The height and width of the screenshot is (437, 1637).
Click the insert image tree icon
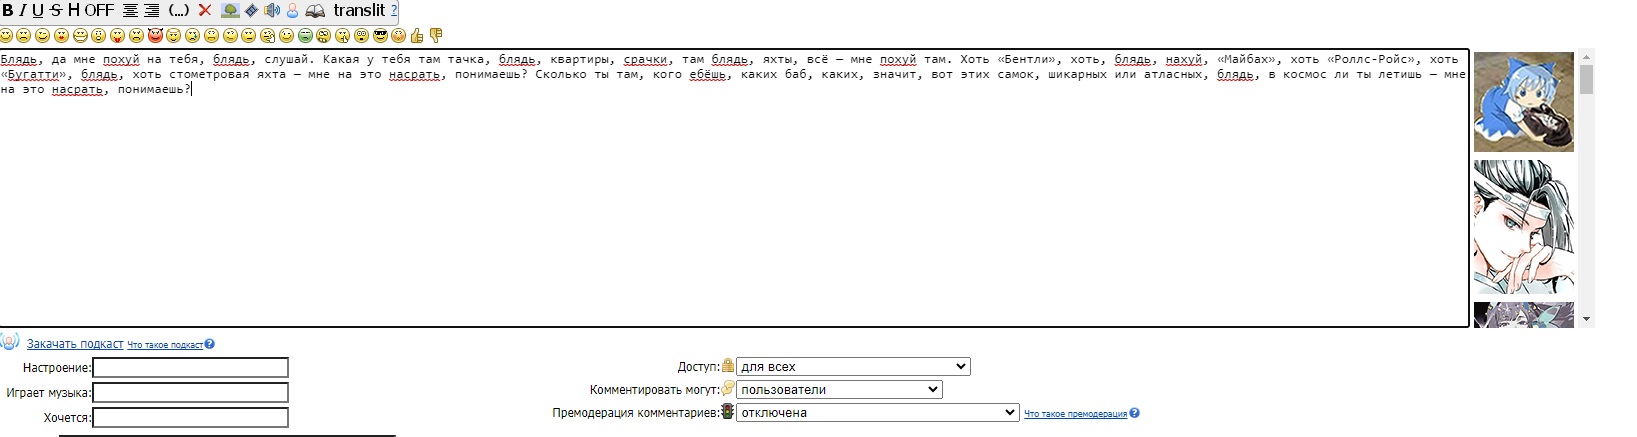[x=230, y=11]
